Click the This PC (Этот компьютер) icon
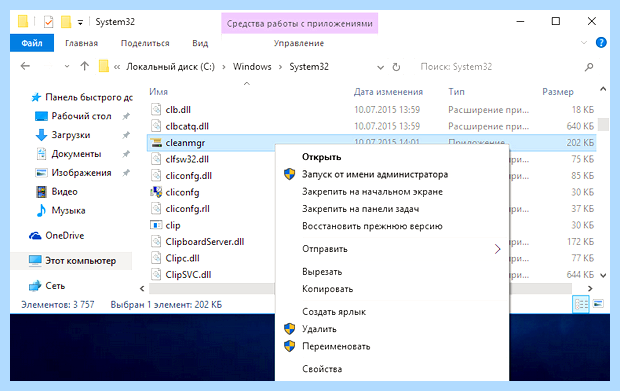Image resolution: width=620 pixels, height=391 pixels. [x=35, y=261]
